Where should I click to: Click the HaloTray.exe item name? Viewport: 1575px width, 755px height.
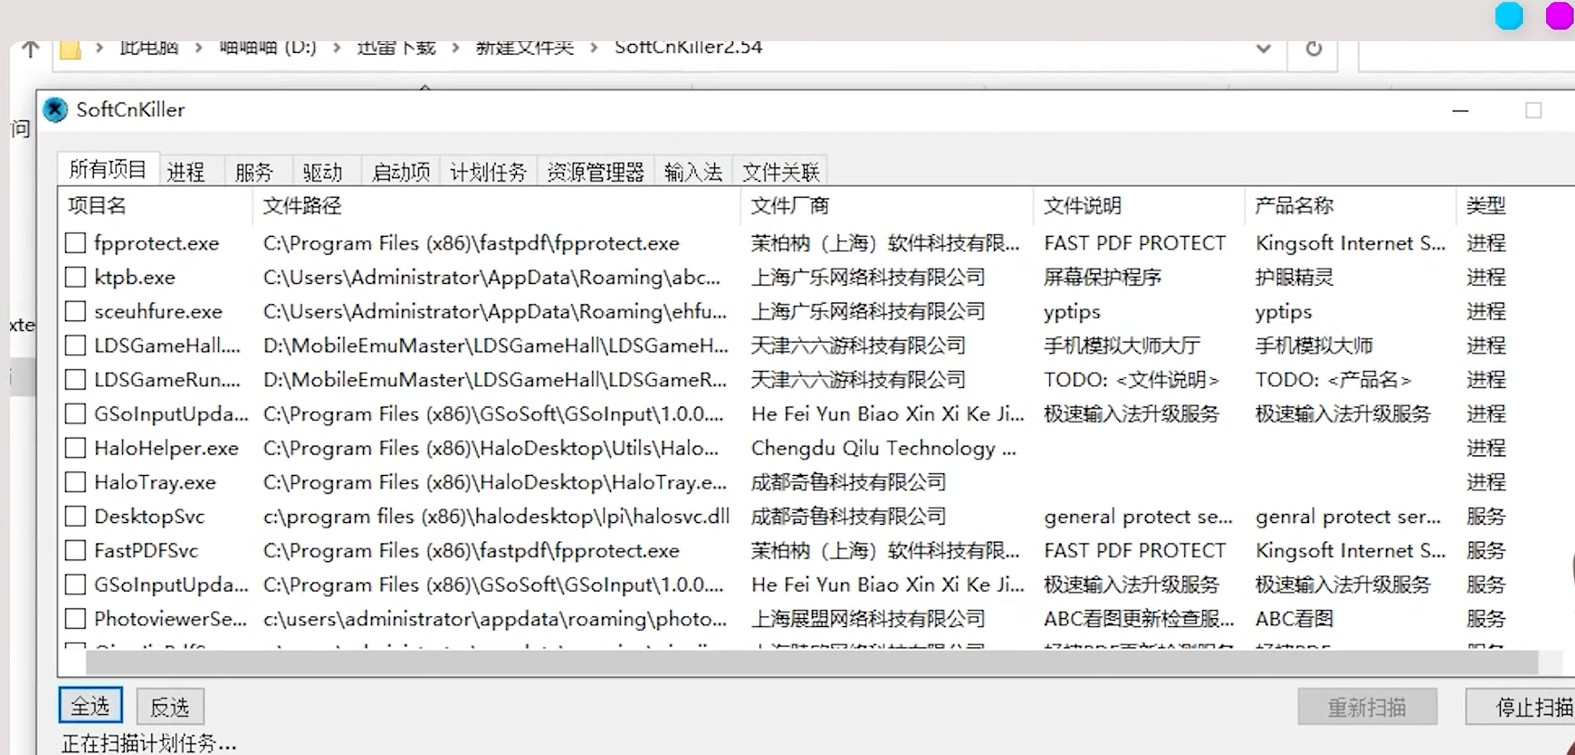click(x=155, y=482)
